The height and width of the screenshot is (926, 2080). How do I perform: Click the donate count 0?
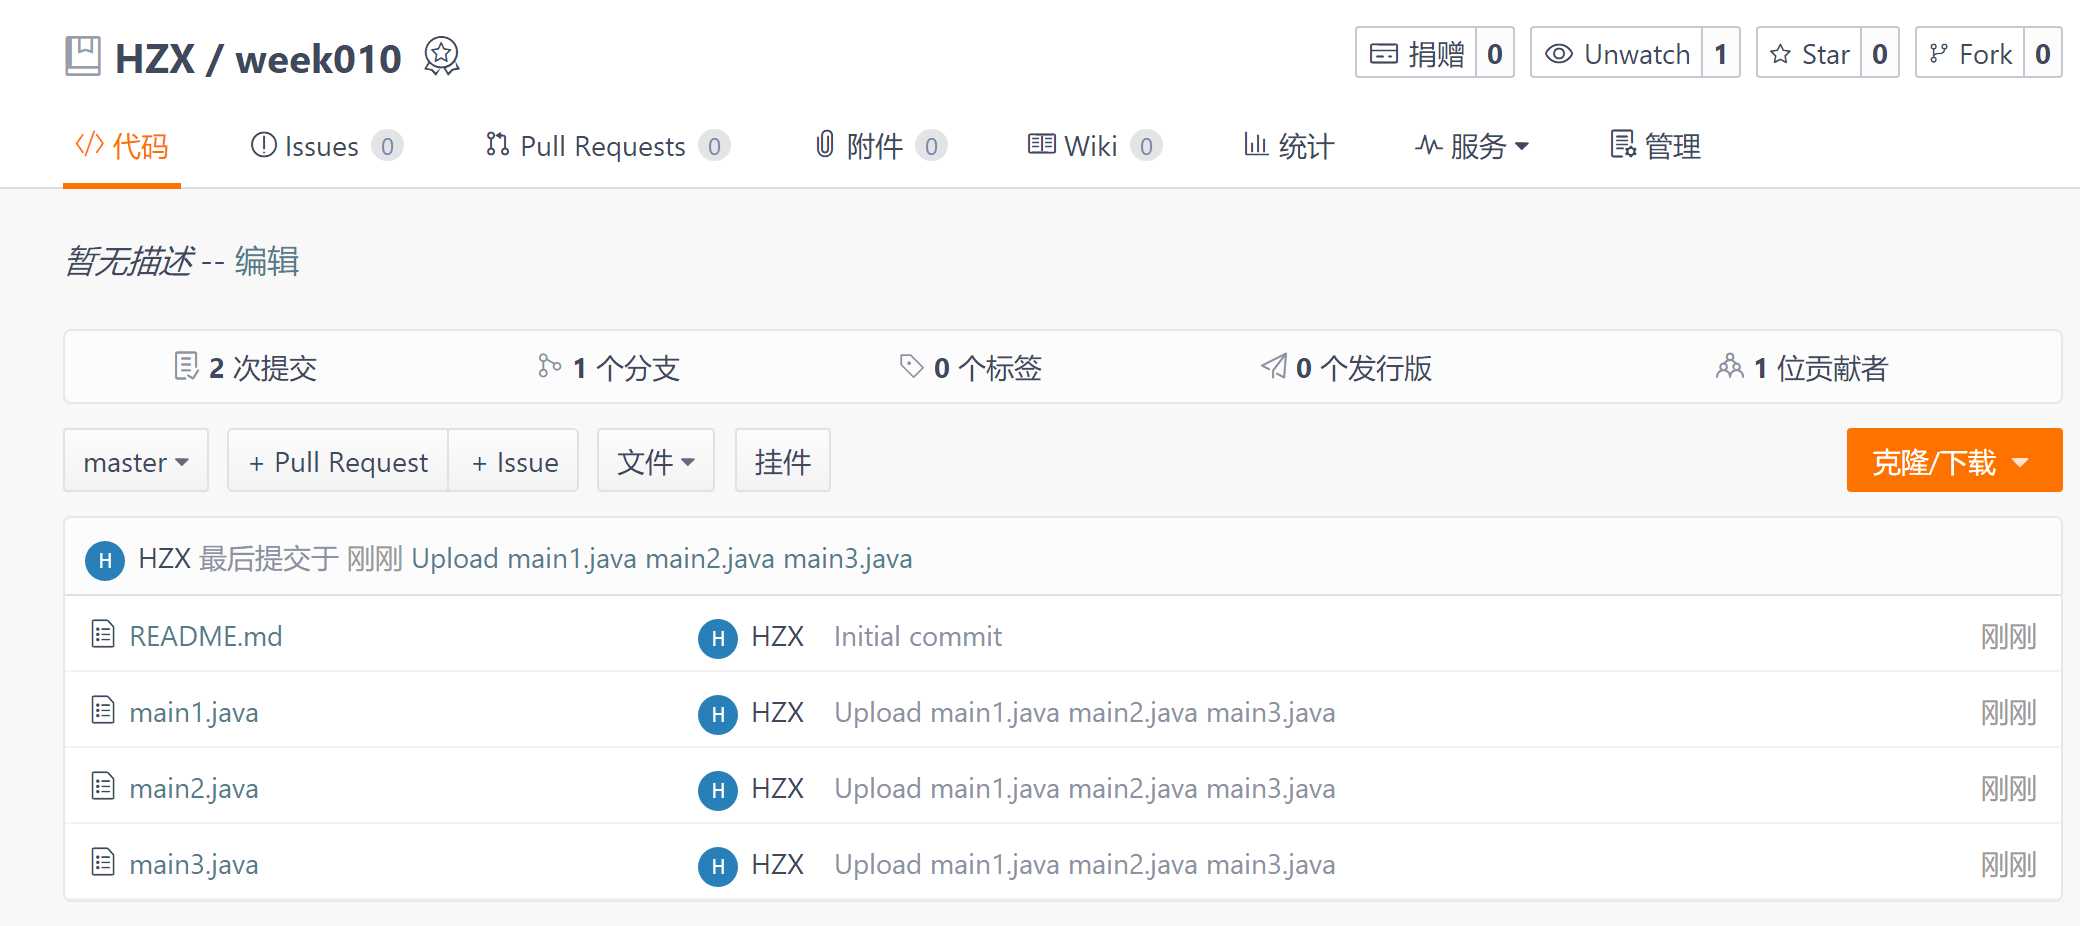(x=1495, y=53)
